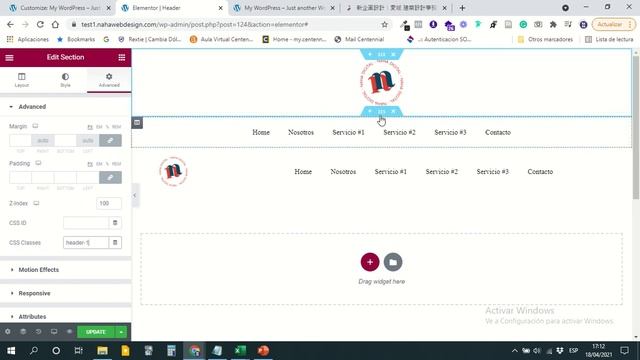
Task: Delete top logo section via handle
Action: tap(393, 54)
